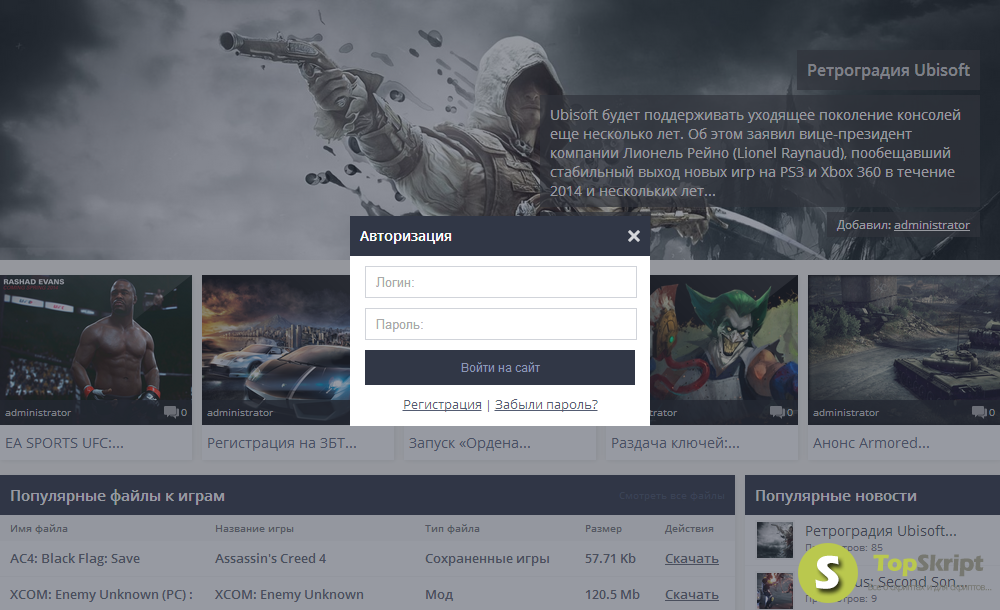Open the Запуск «Ордена... title
Image resolution: width=1000 pixels, height=610 pixels.
[x=469, y=443]
